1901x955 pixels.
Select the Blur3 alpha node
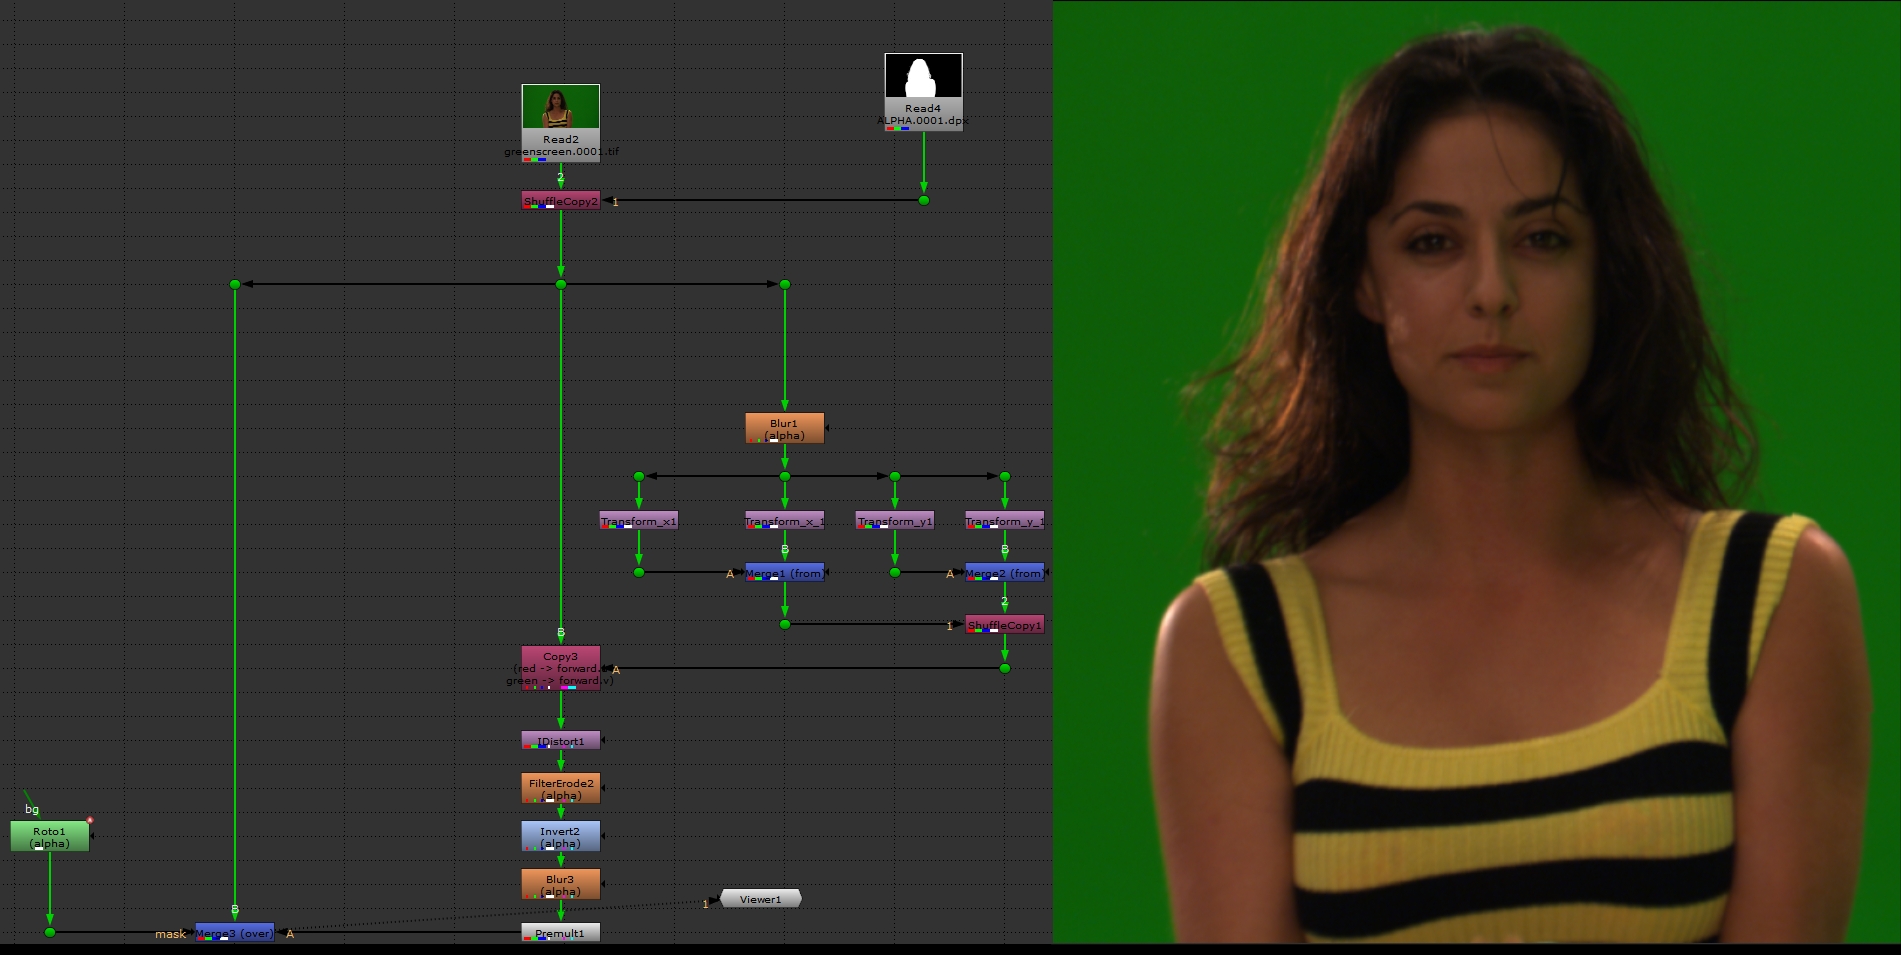[x=560, y=884]
